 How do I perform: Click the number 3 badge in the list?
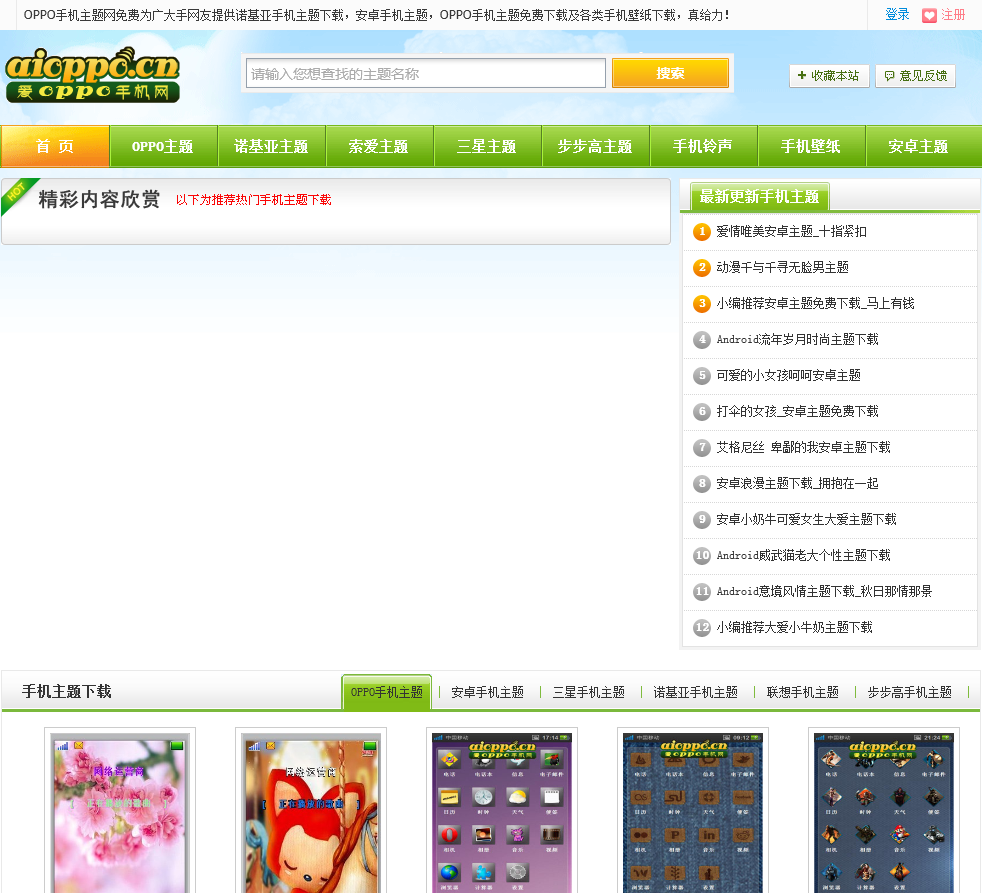coord(702,304)
